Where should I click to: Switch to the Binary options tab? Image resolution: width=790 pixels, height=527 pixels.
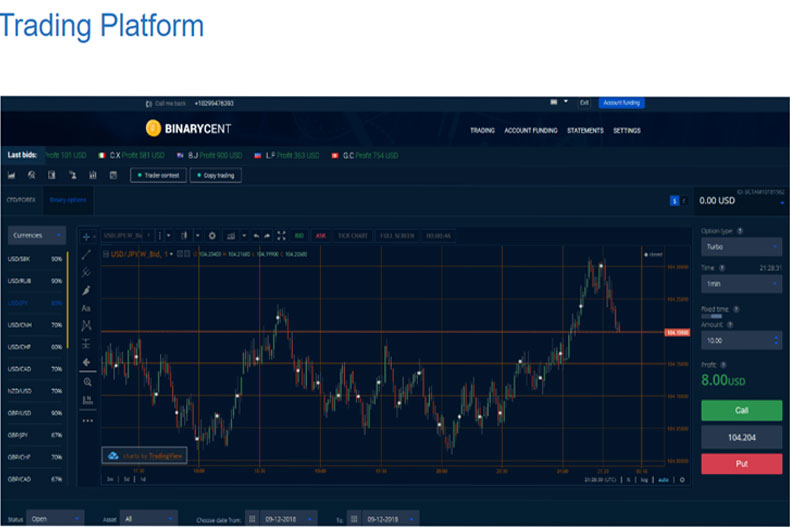point(68,200)
